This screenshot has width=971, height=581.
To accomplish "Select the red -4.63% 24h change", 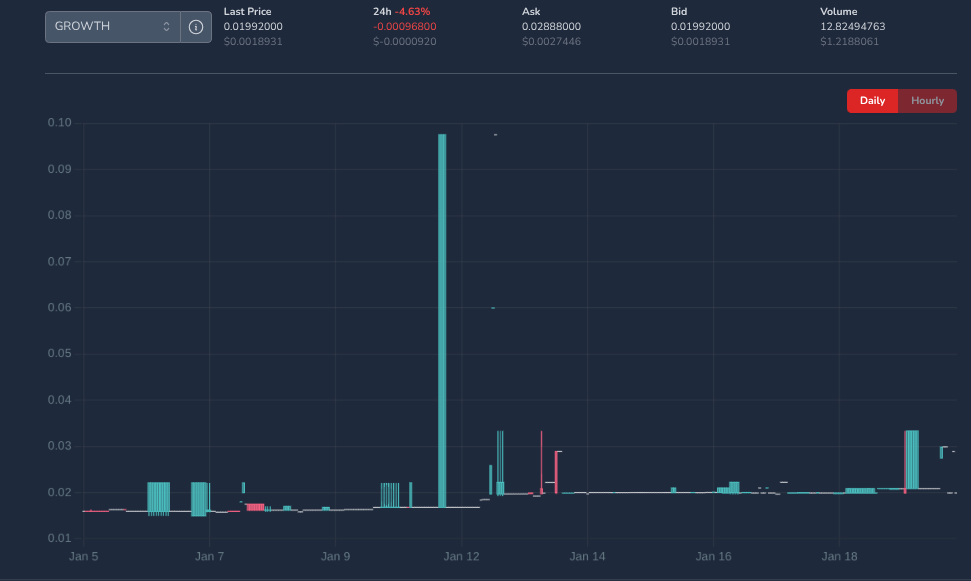I will click(x=413, y=12).
